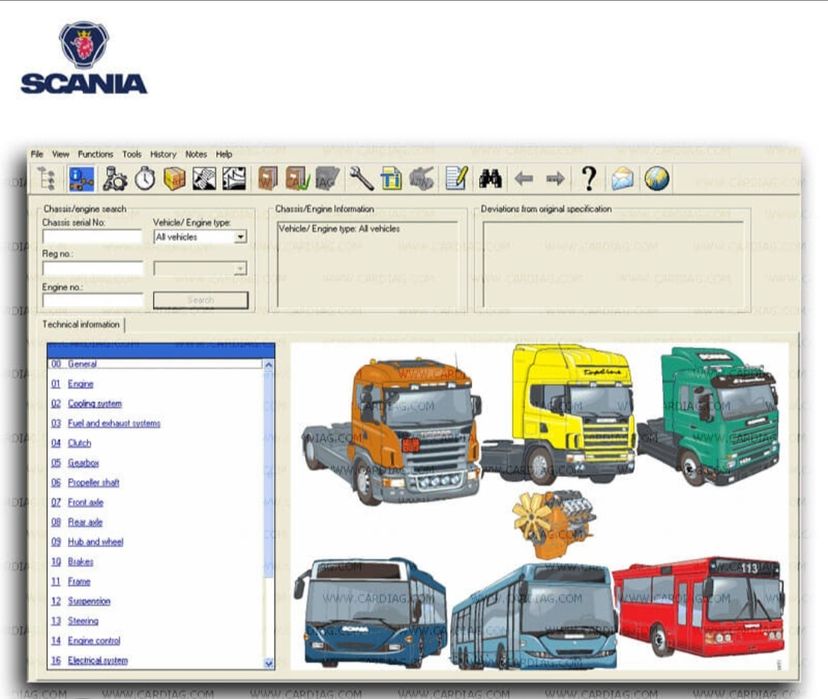Click the Reg no input field
Viewport: 828px width, 699px height.
point(92,269)
